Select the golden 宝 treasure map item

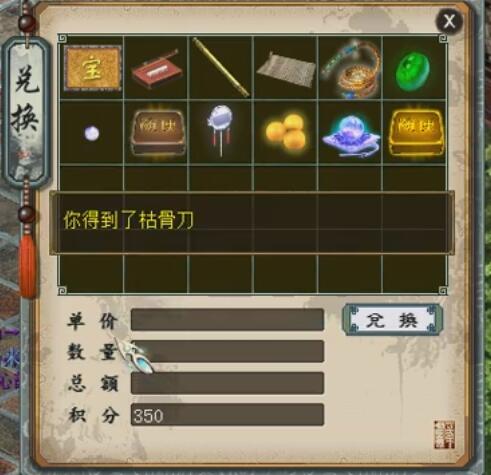[x=92, y=68]
